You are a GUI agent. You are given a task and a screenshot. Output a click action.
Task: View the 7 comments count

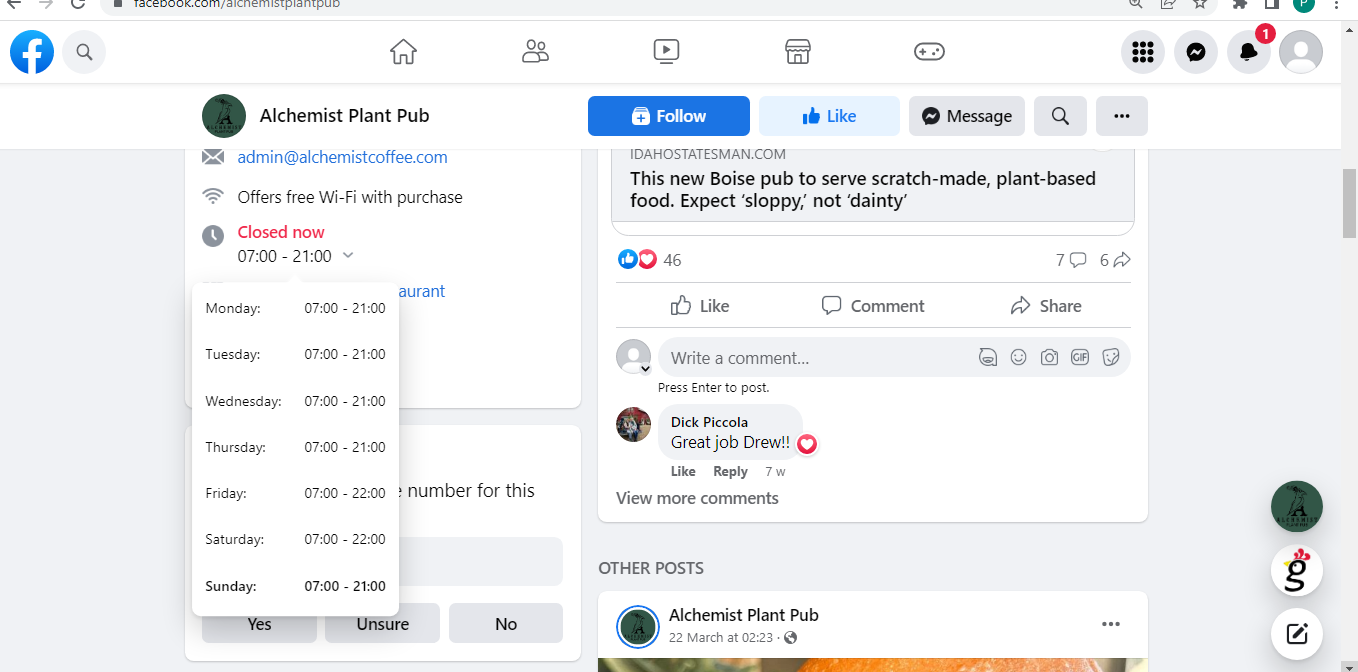[1071, 260]
